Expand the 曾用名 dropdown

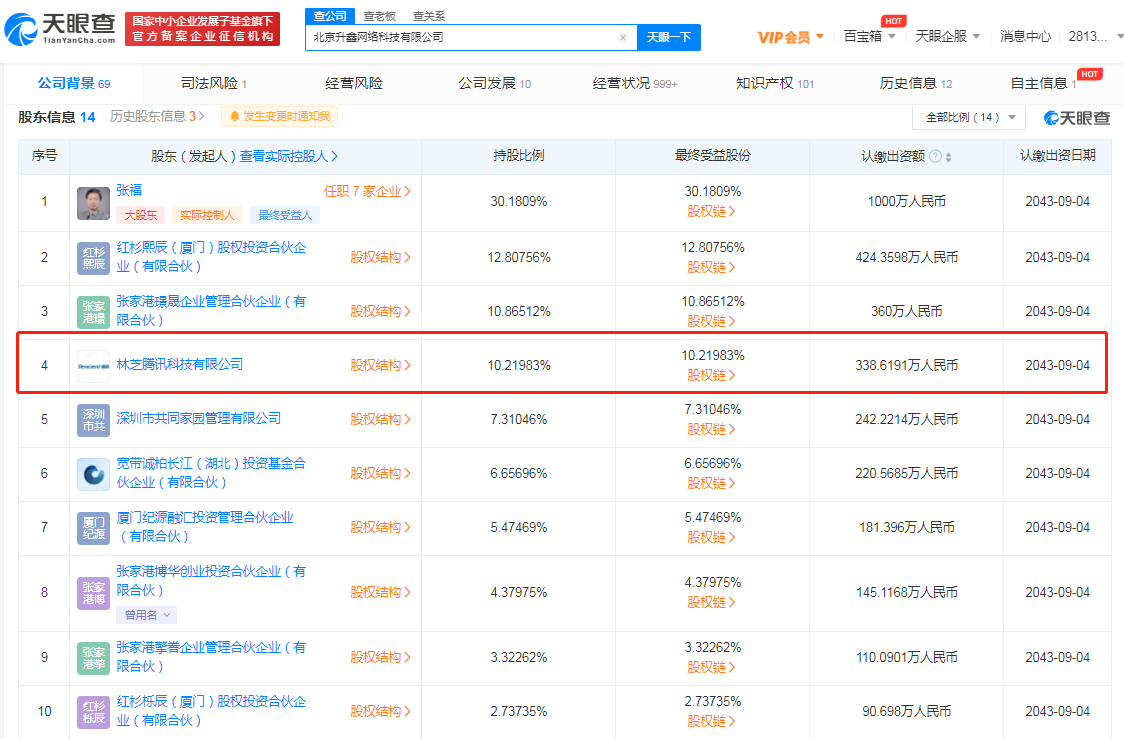coord(146,615)
